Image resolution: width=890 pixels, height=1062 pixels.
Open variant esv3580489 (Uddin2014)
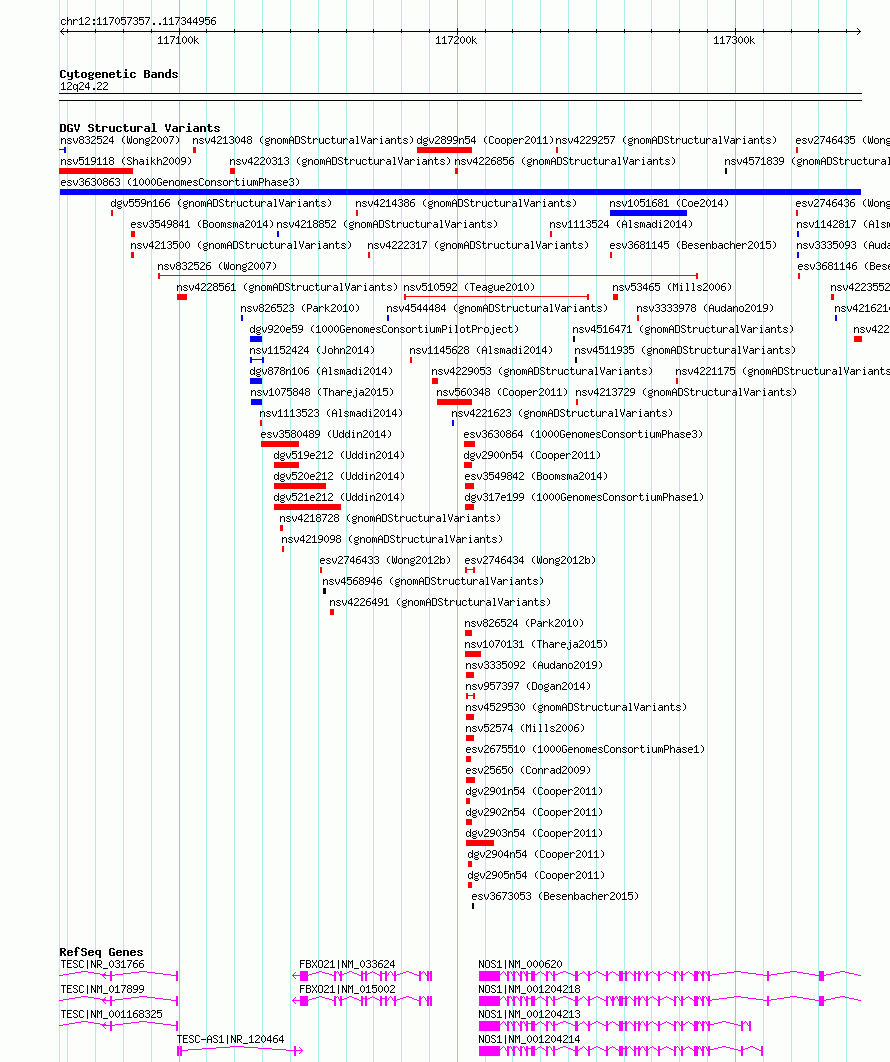(326, 434)
